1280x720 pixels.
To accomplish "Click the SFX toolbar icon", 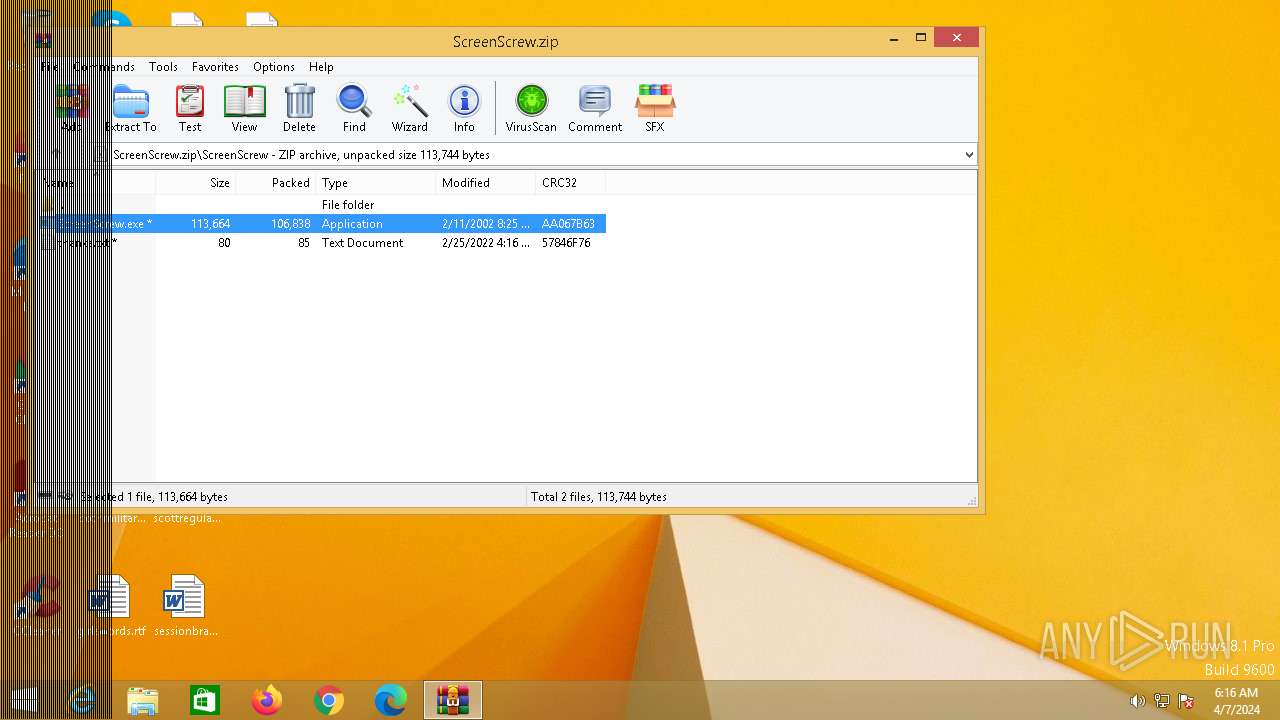I will click(655, 108).
